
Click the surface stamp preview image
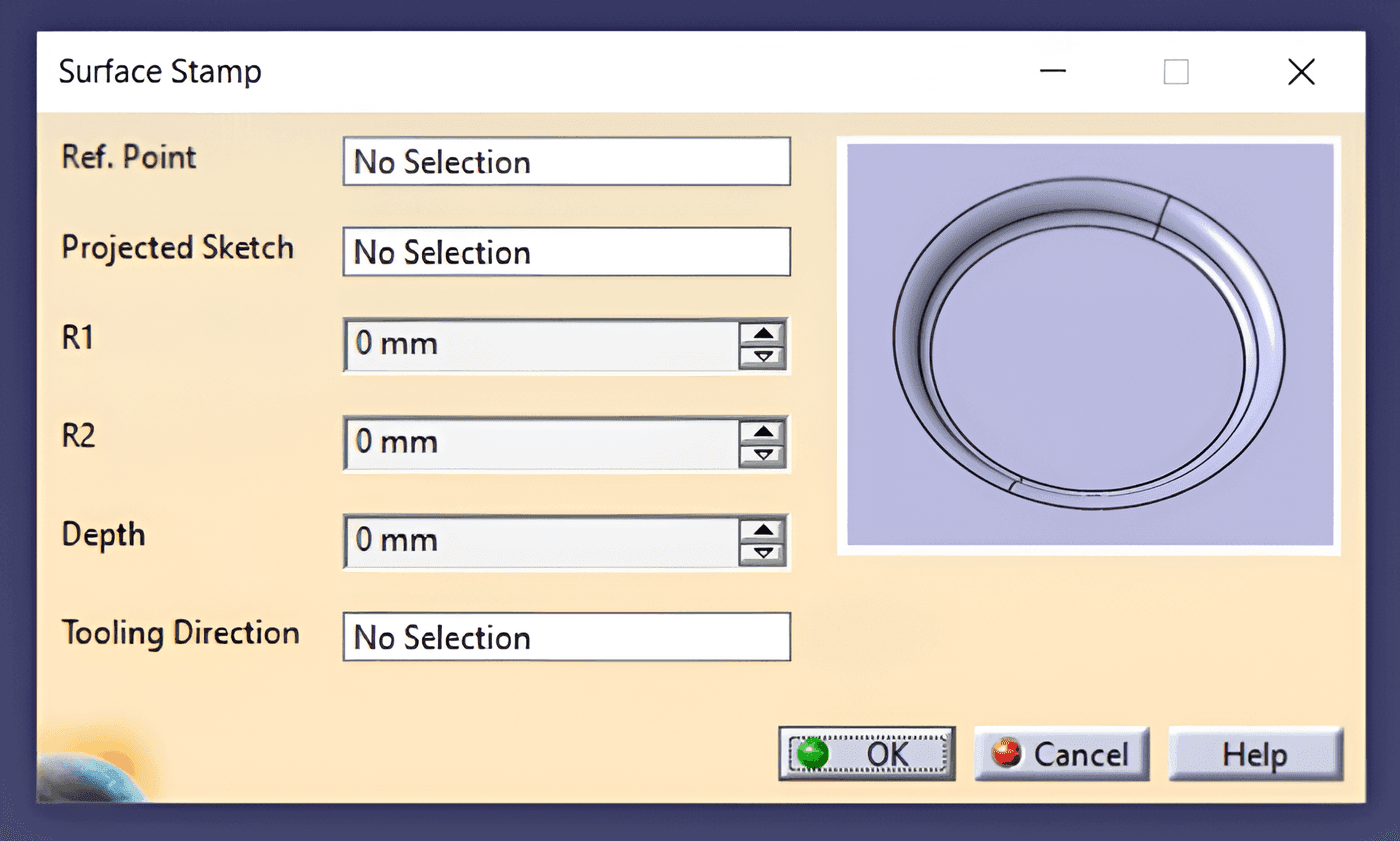(x=1089, y=345)
